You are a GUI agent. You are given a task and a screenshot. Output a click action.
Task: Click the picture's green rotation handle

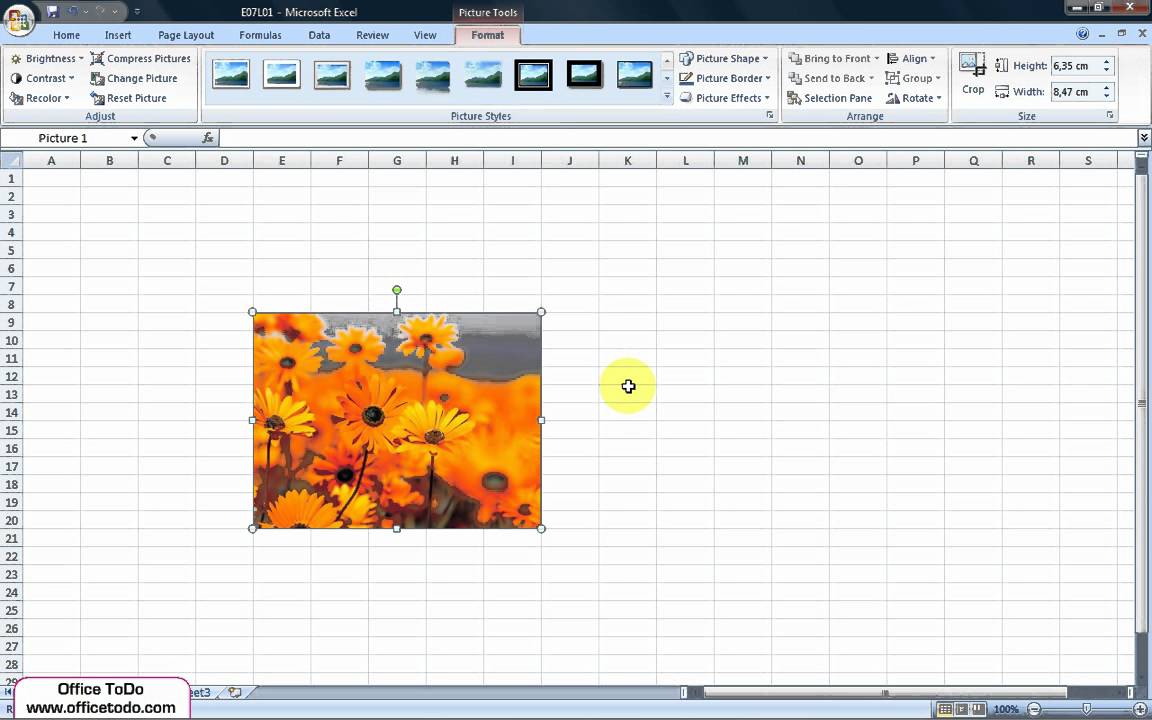pyautogui.click(x=397, y=290)
